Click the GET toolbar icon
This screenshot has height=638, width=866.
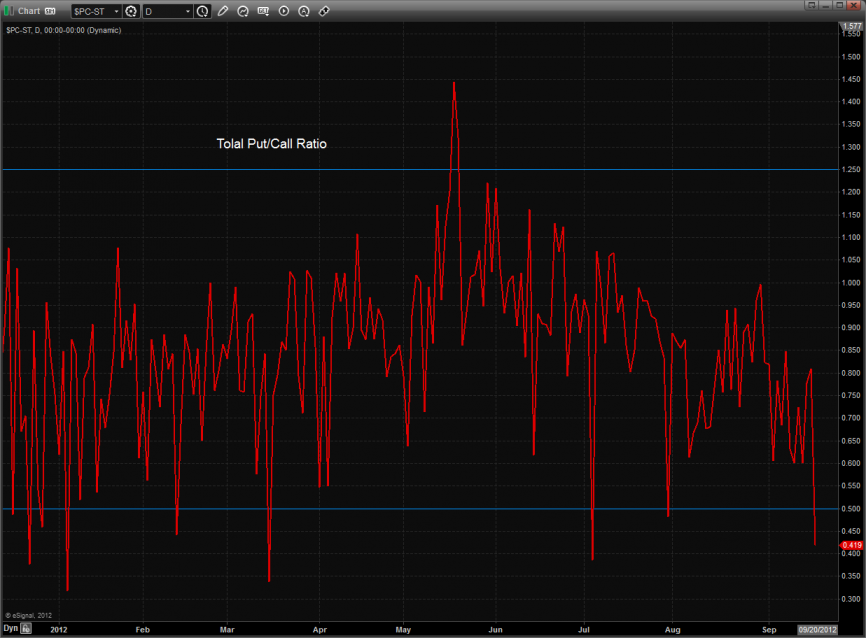pos(263,11)
